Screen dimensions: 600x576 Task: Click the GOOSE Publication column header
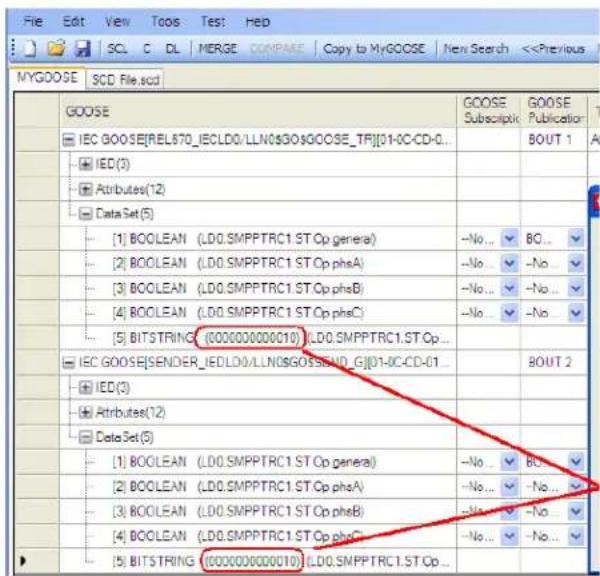tap(554, 111)
